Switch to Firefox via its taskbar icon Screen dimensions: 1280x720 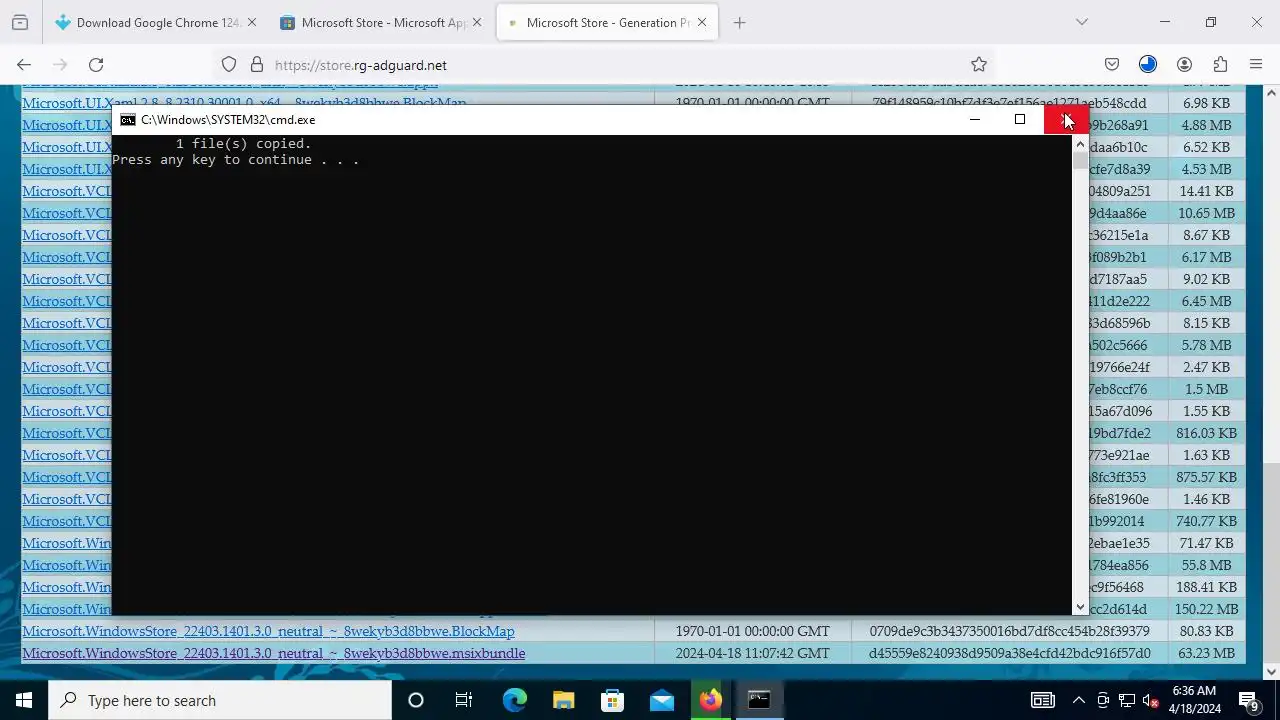tap(710, 700)
